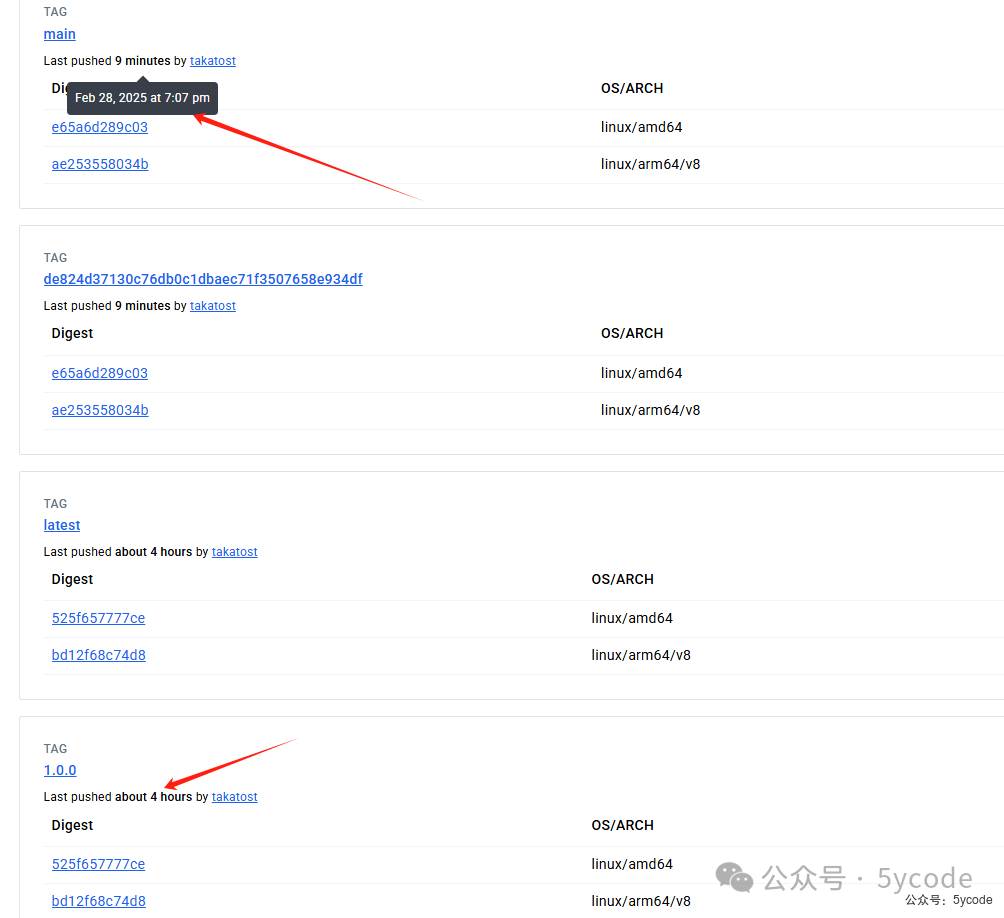Image resolution: width=1004 pixels, height=918 pixels.
Task: Click 'Last pushed 9 minutes' under main tag
Action: pyautogui.click(x=107, y=61)
